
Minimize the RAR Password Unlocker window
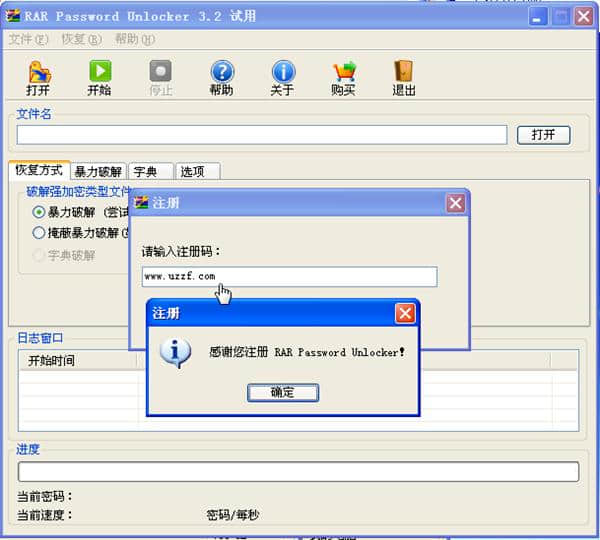click(x=537, y=17)
